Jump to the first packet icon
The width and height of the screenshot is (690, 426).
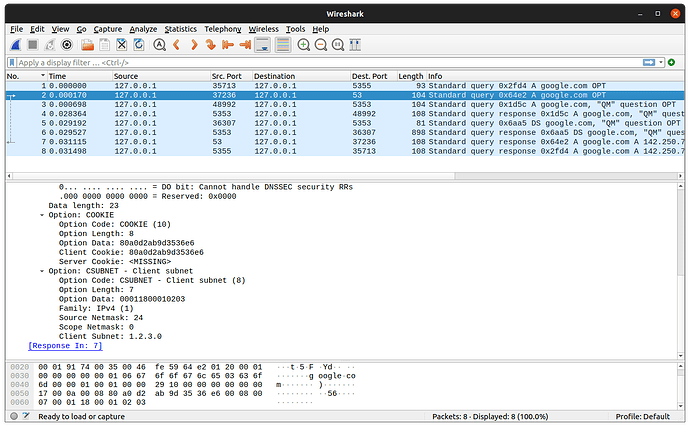tap(228, 45)
